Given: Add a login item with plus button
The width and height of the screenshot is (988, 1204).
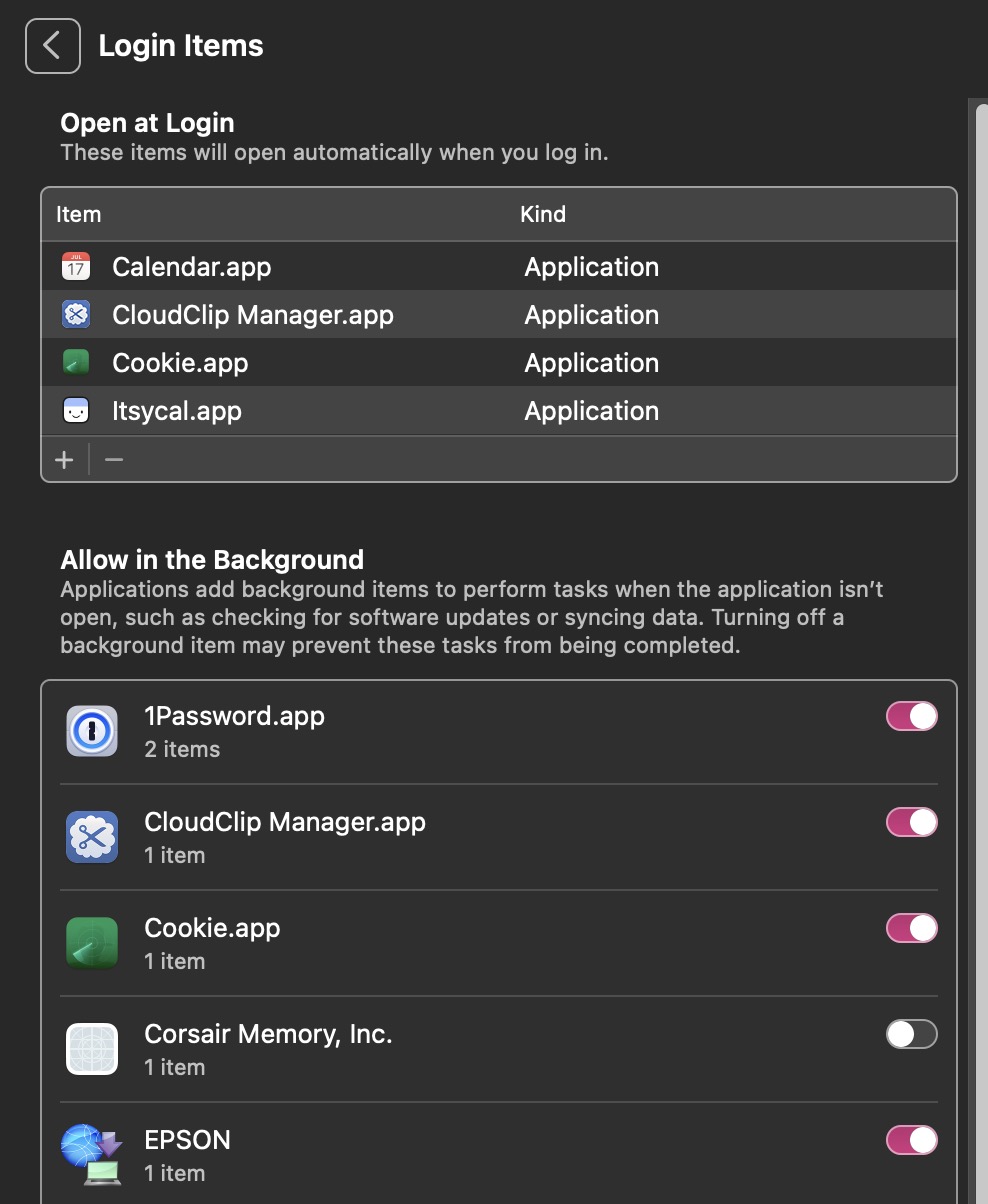Looking at the screenshot, I should (65, 460).
